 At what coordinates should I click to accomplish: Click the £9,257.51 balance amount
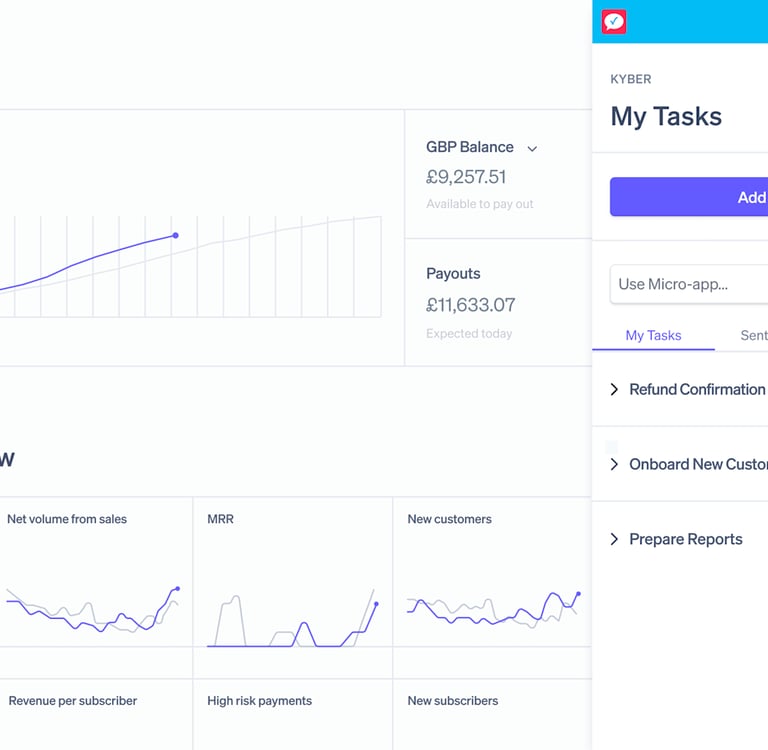click(x=466, y=178)
